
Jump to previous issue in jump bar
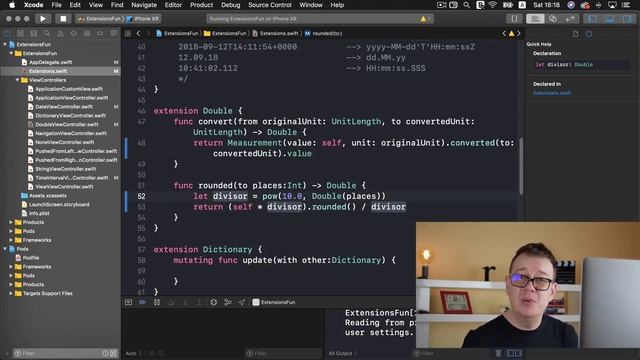pos(504,33)
